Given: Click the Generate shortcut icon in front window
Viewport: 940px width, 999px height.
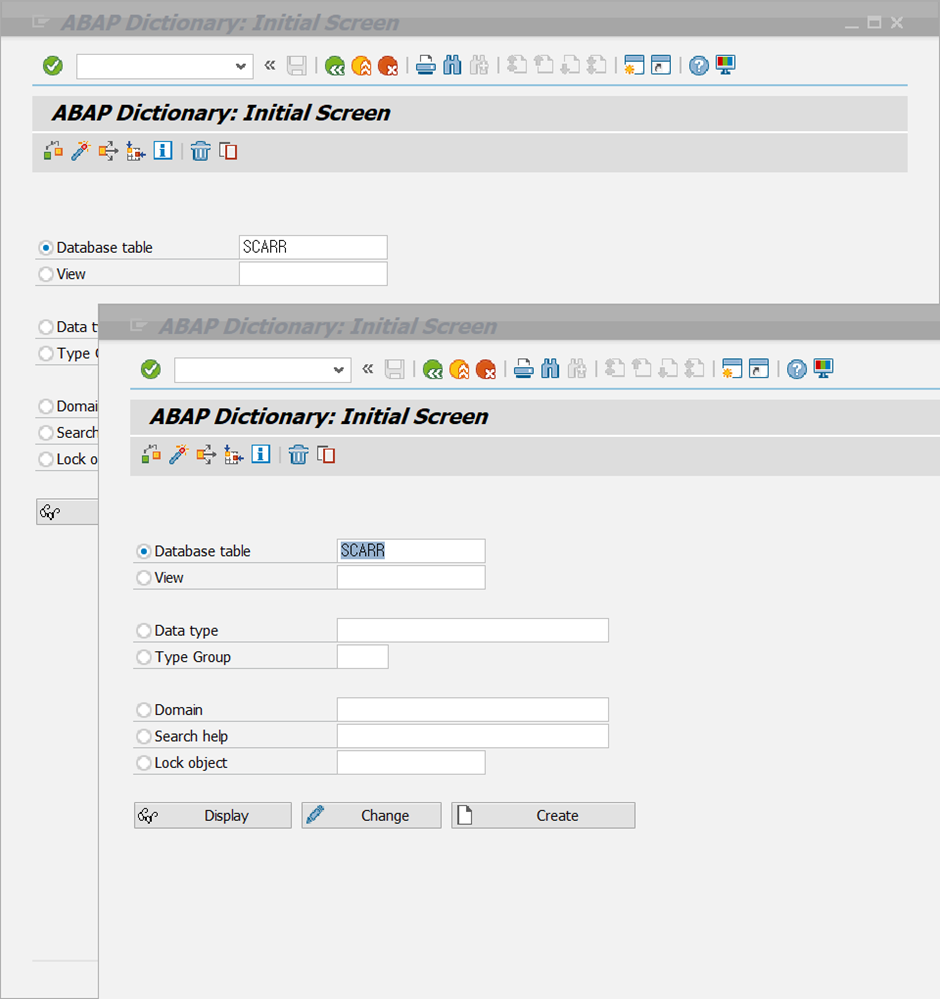Looking at the screenshot, I should tap(758, 369).
